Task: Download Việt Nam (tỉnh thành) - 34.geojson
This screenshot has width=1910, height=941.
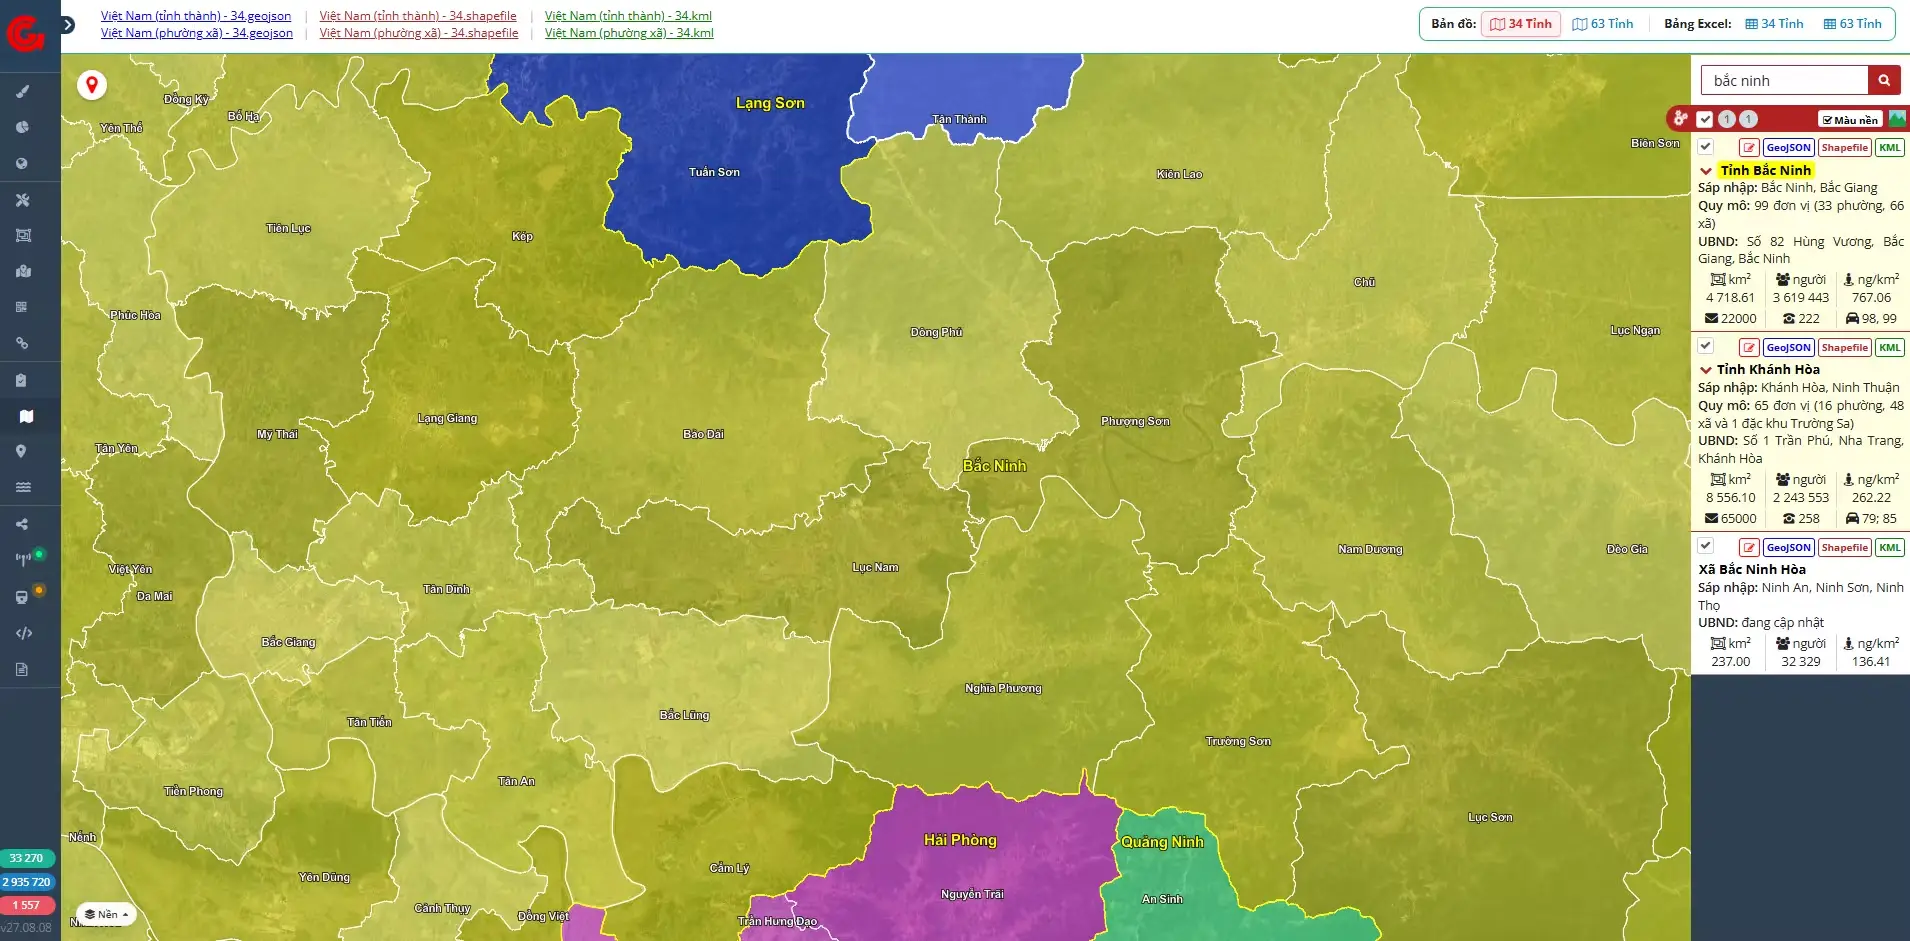Action: coord(196,16)
